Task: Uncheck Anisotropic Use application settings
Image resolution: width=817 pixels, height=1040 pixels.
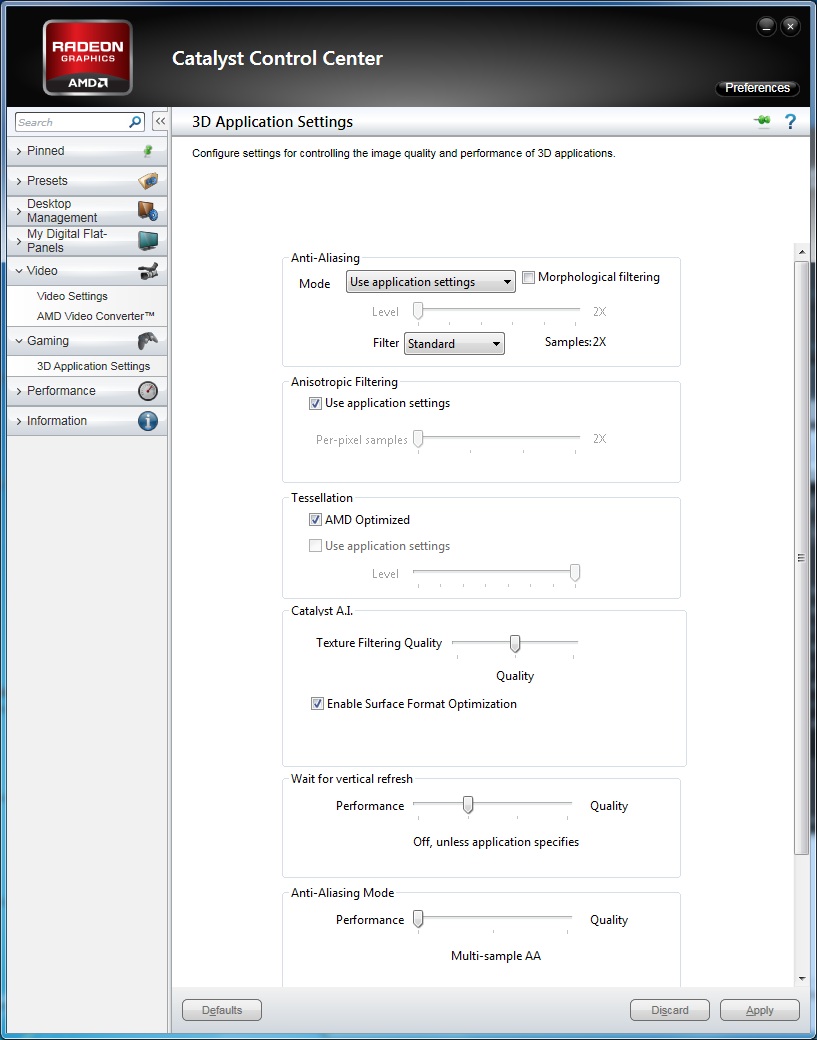Action: [316, 403]
